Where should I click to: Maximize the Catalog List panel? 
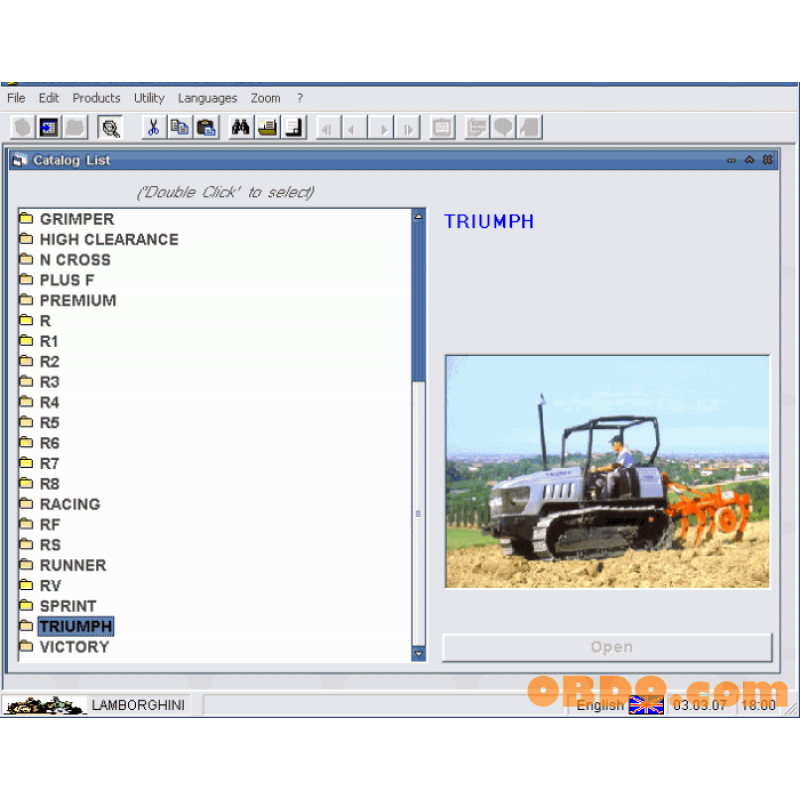(749, 160)
